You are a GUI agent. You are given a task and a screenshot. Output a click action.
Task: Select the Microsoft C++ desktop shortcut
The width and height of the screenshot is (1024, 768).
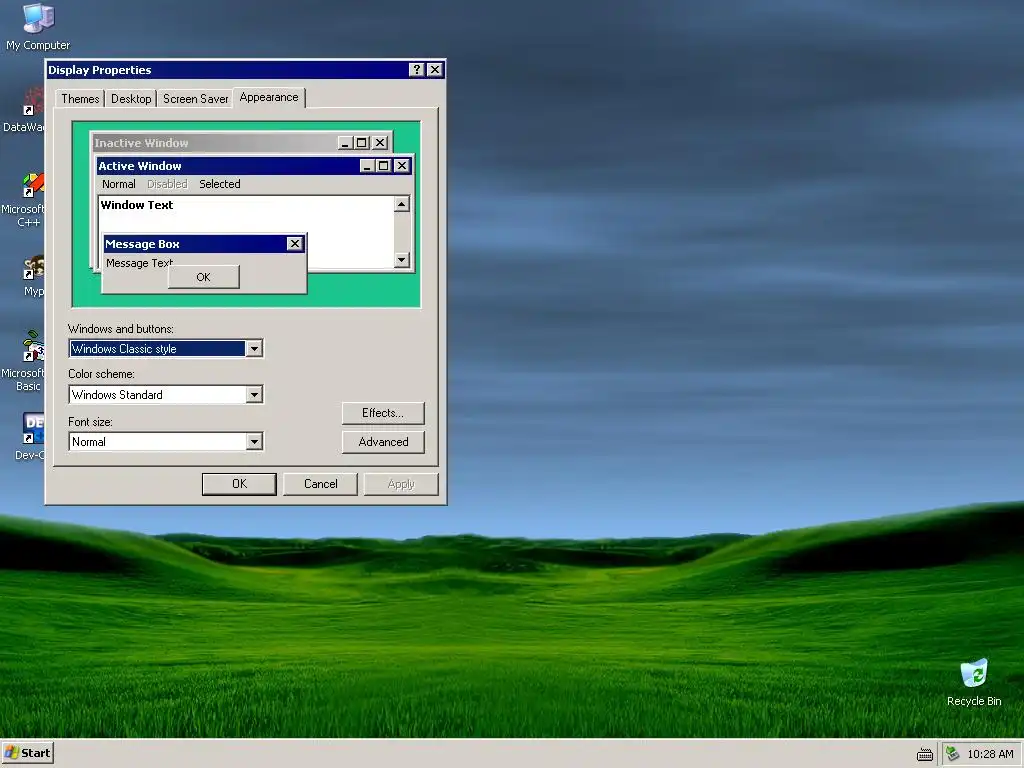click(x=25, y=199)
